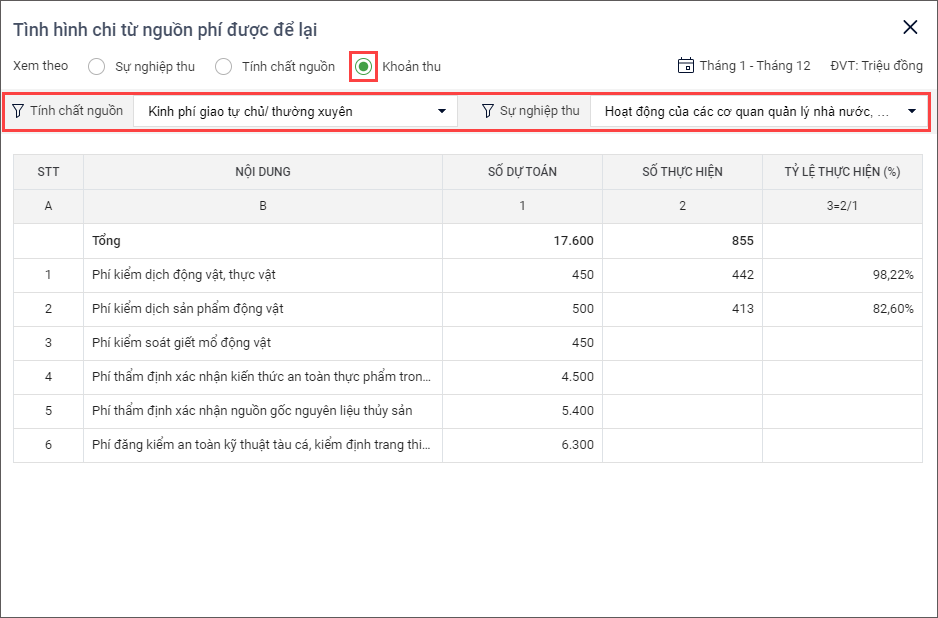Click the NỘI DUNG column header
938x618 pixels.
pyautogui.click(x=263, y=172)
